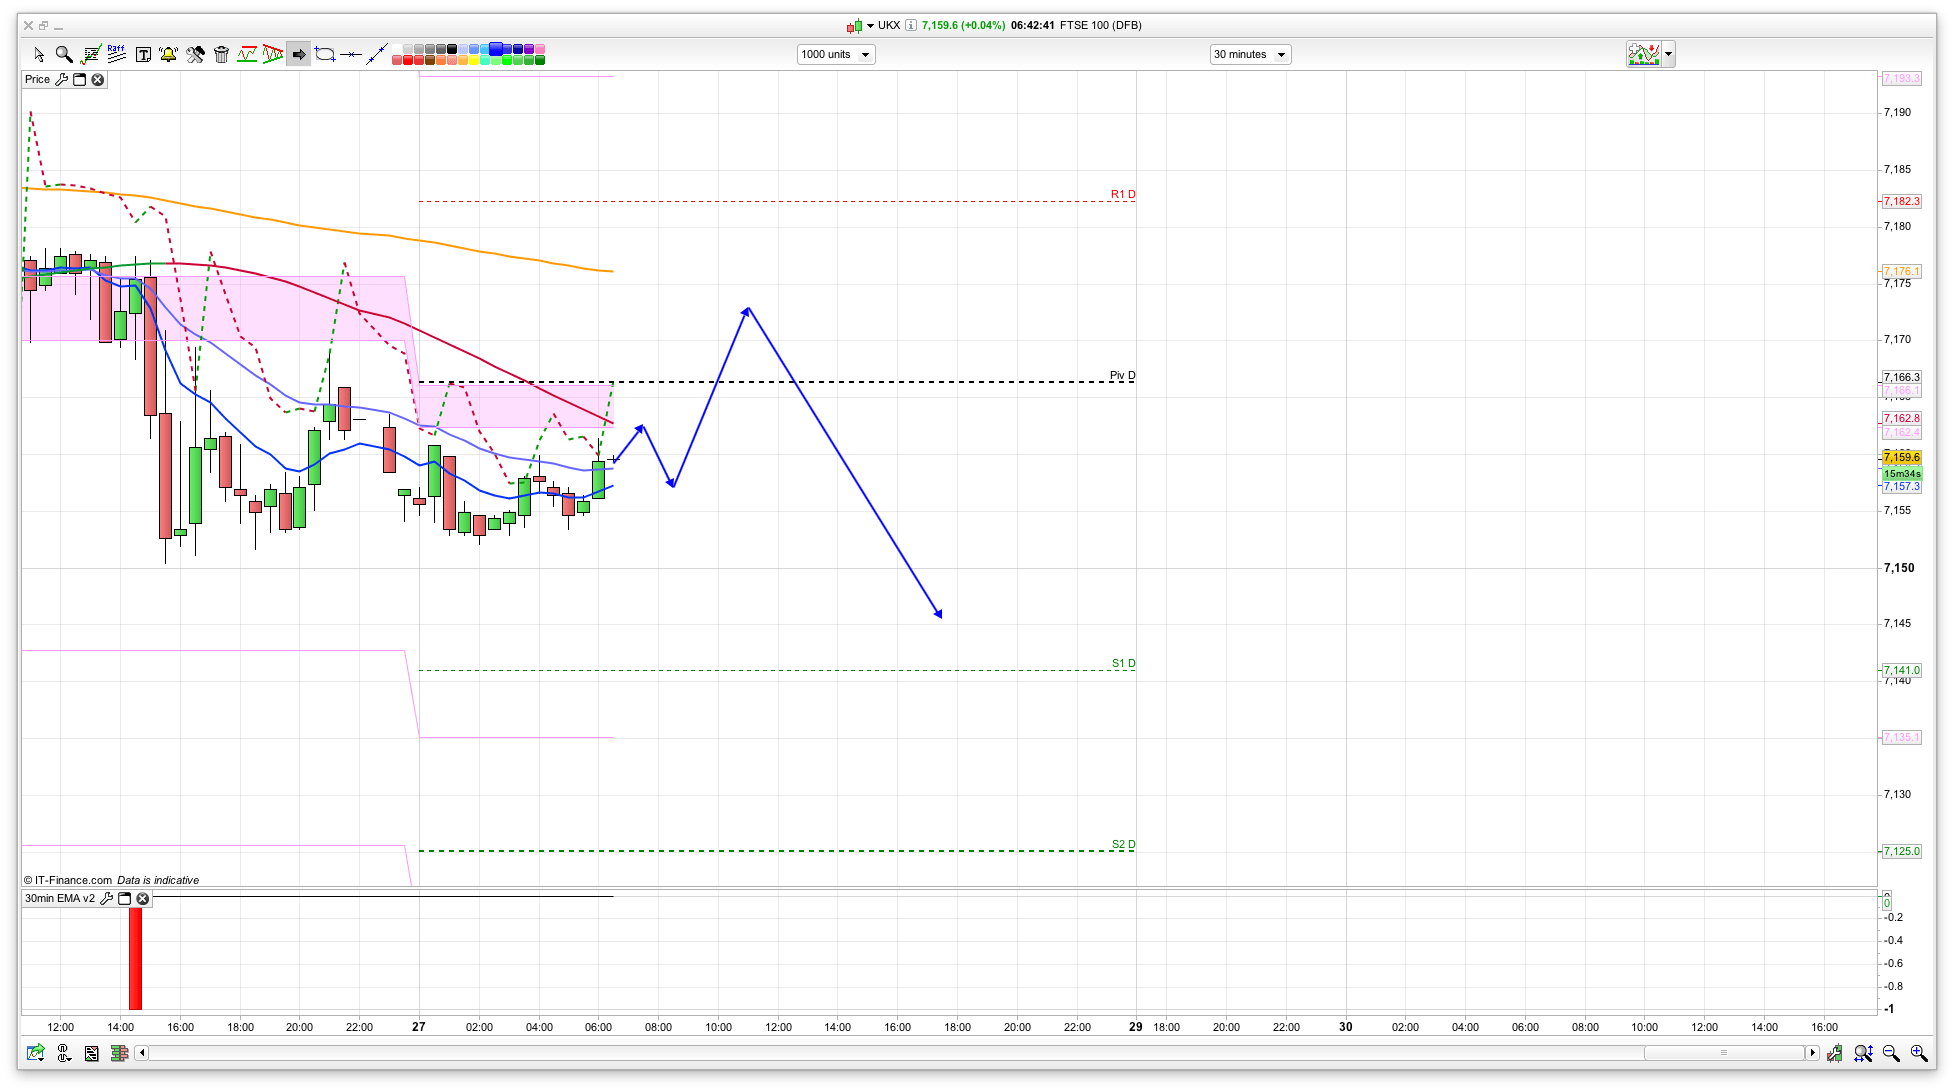This screenshot has height=1091, width=1954.
Task: Expand the chart template dropdown arrow
Action: pos(1668,54)
